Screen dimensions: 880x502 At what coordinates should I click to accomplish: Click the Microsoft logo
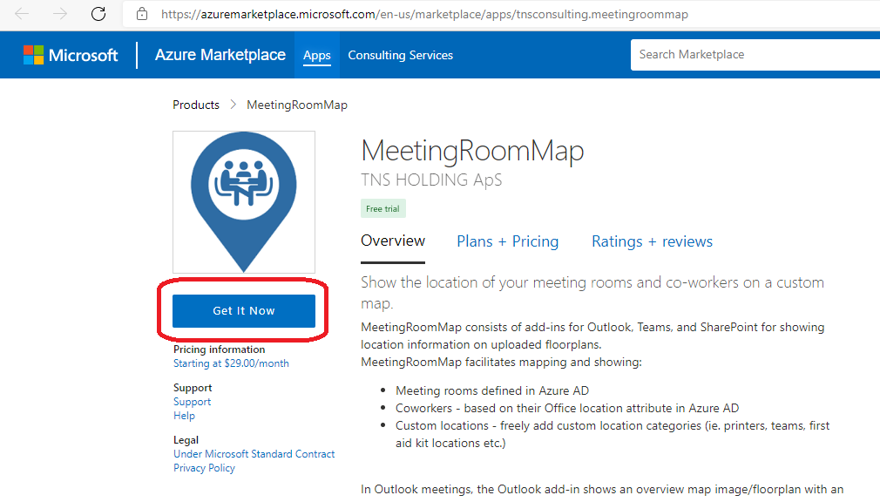tap(70, 55)
